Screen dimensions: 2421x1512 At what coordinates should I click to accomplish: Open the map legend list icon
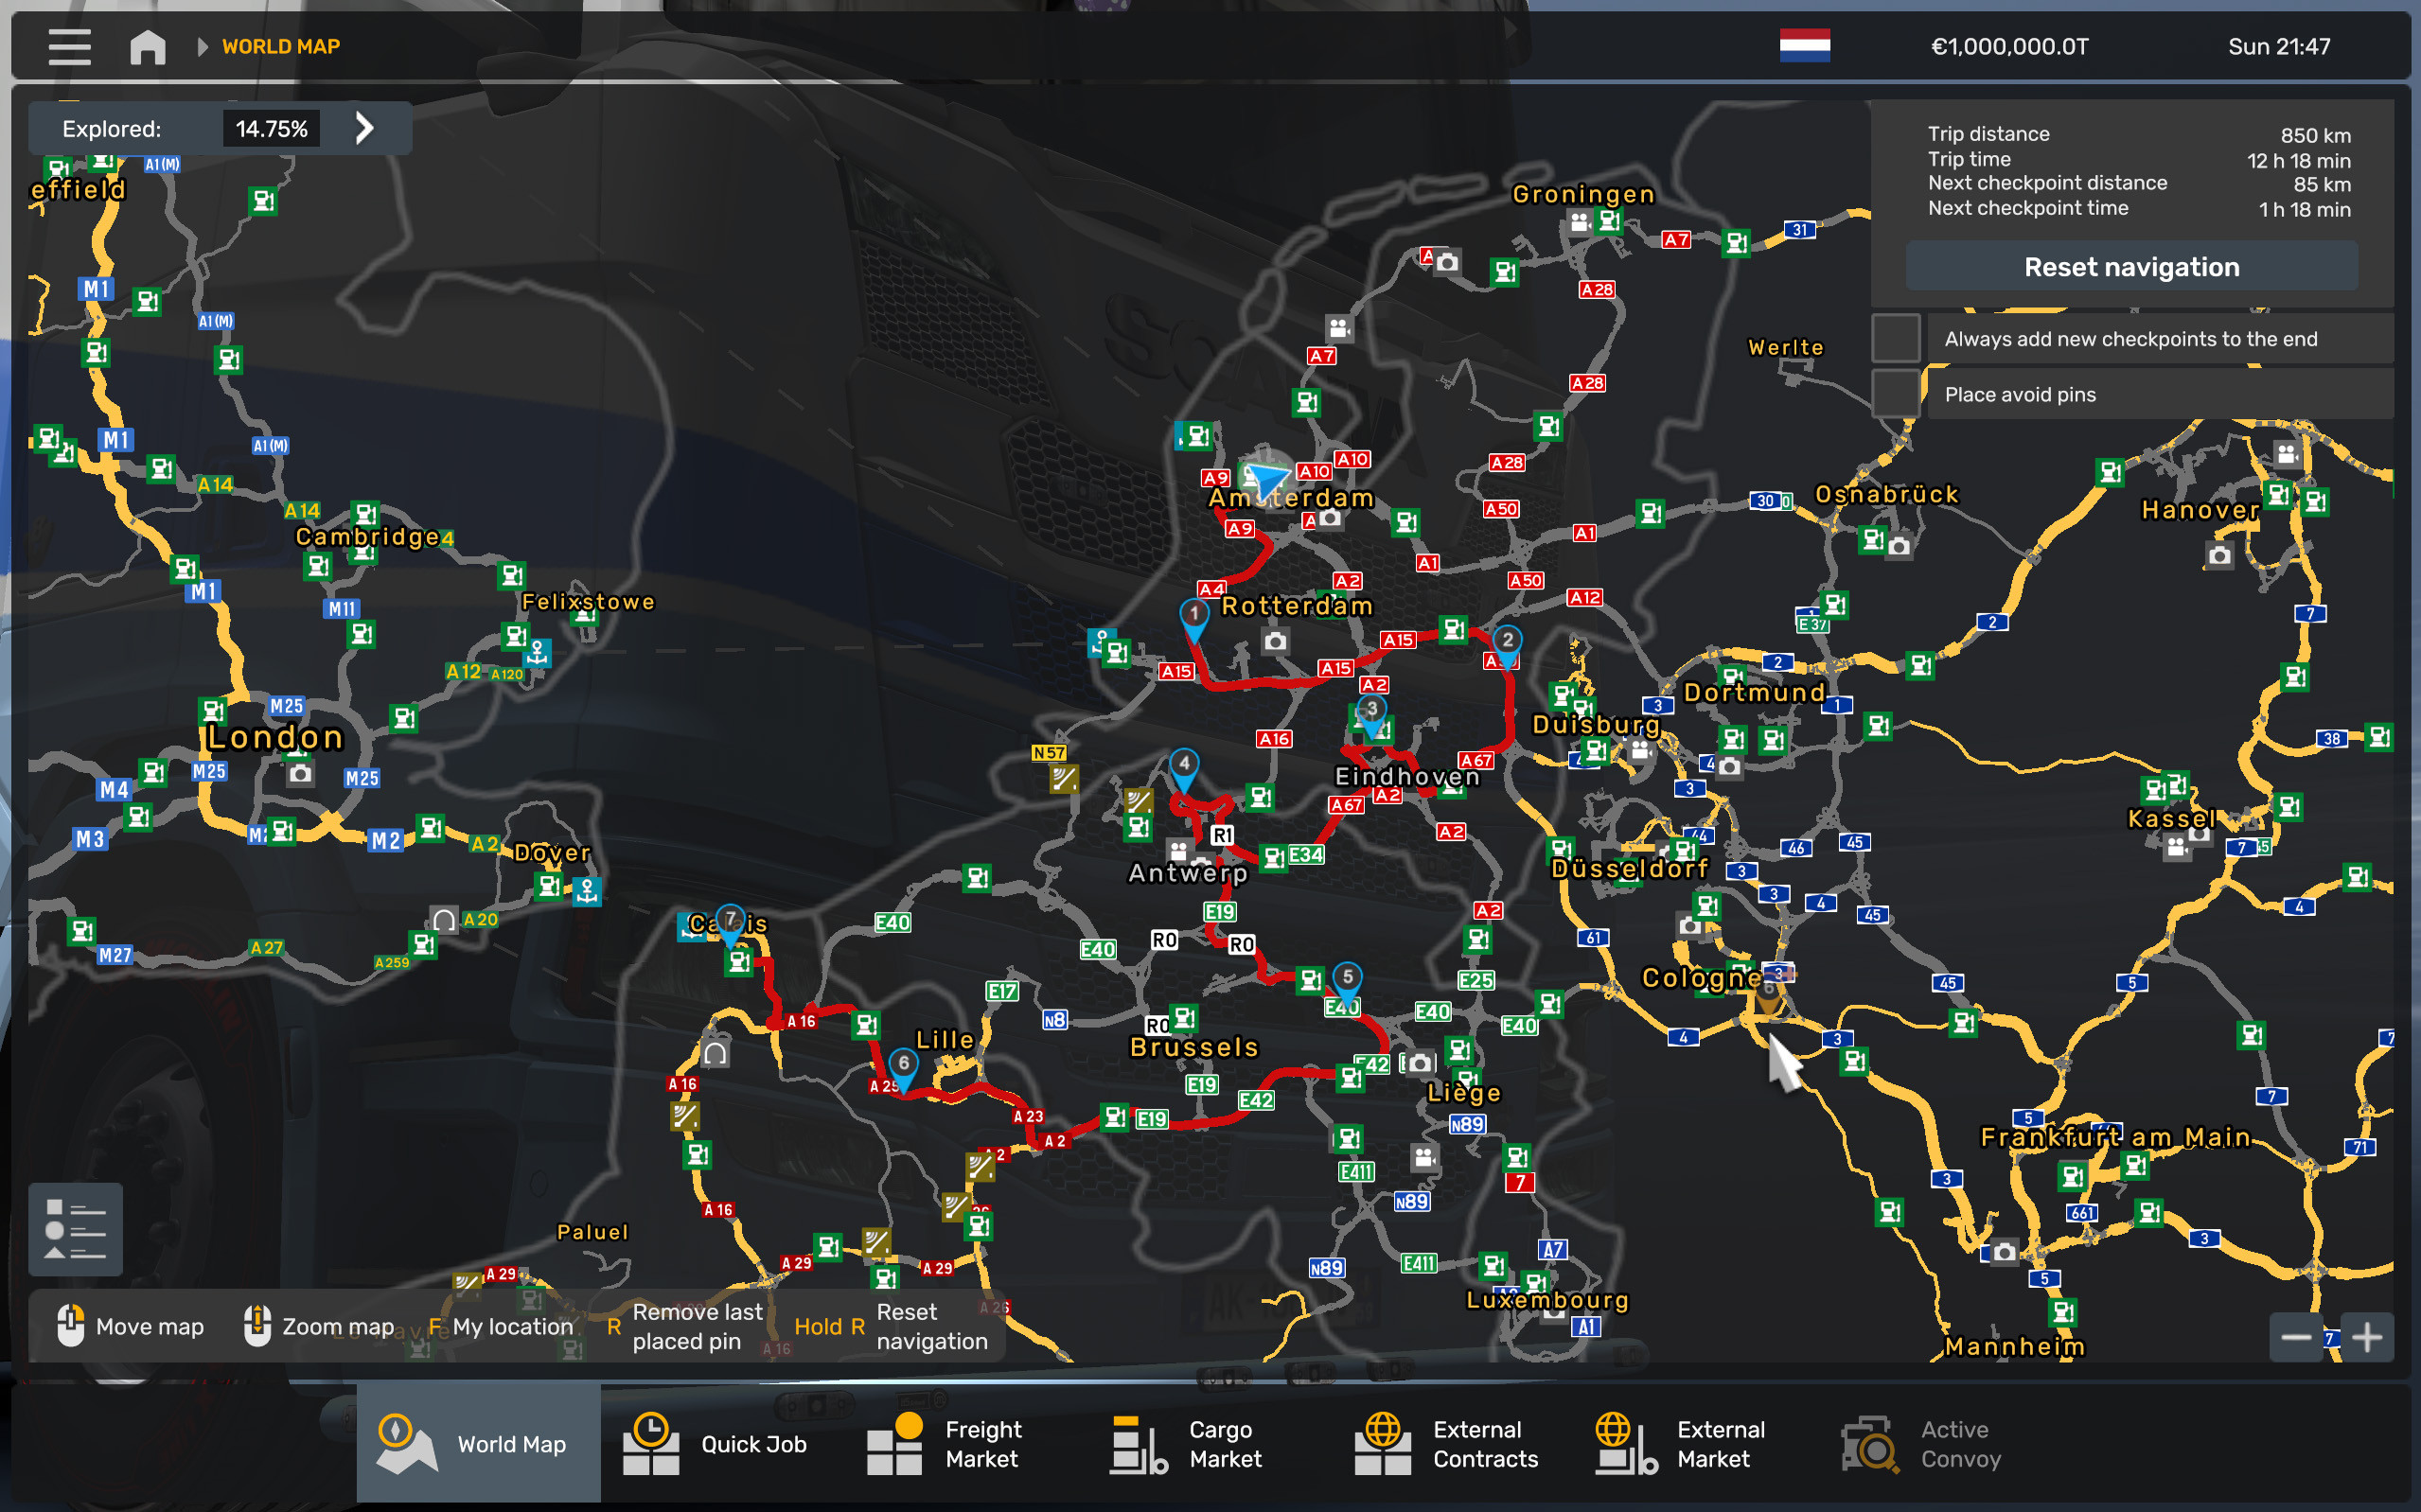(75, 1229)
